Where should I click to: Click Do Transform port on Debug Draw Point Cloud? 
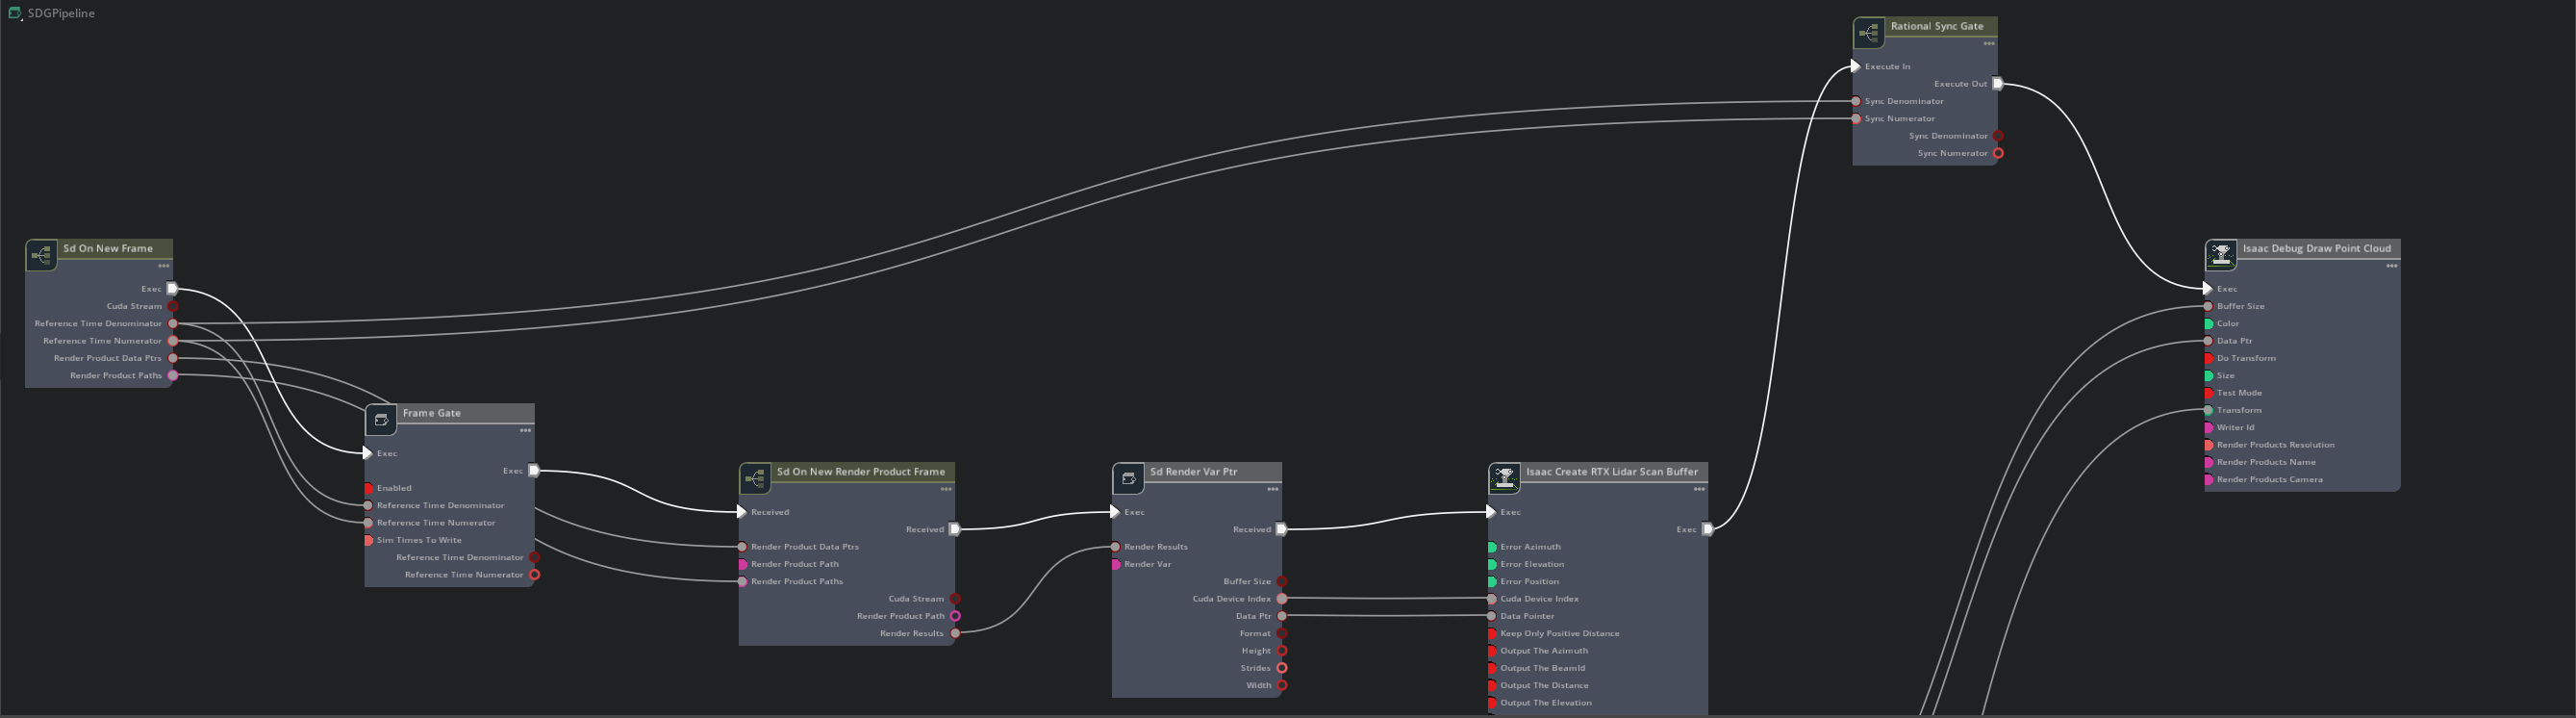point(2208,359)
